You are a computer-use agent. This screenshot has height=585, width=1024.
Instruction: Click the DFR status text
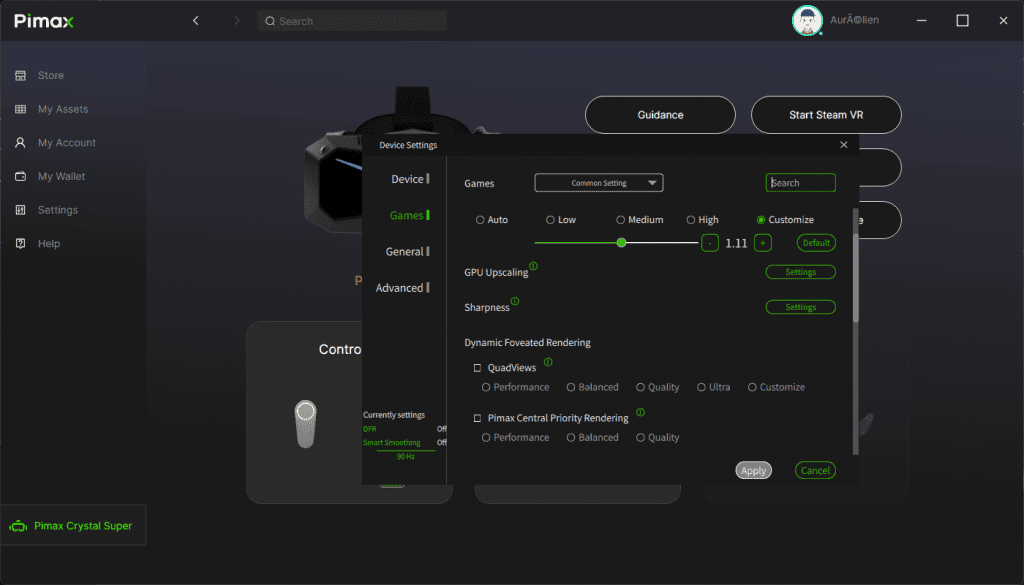370,429
